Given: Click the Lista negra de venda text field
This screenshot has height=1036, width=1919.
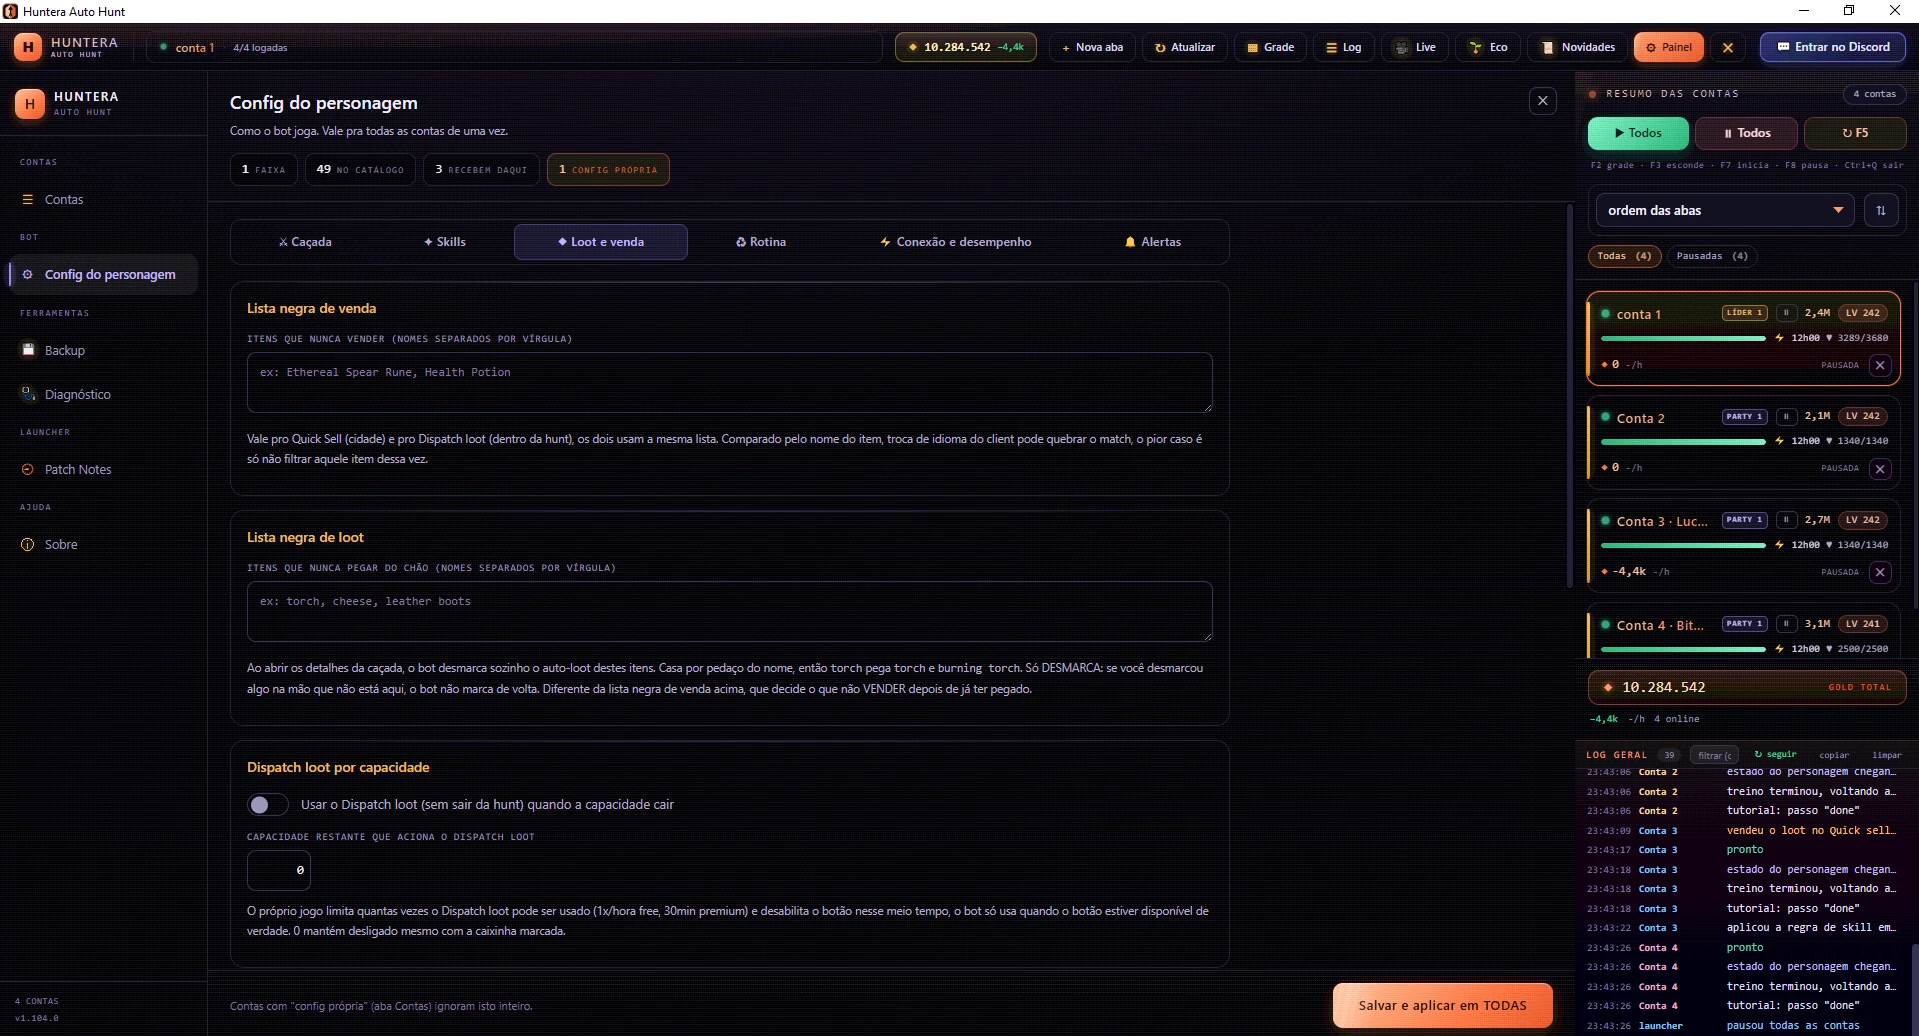Looking at the screenshot, I should [x=729, y=382].
